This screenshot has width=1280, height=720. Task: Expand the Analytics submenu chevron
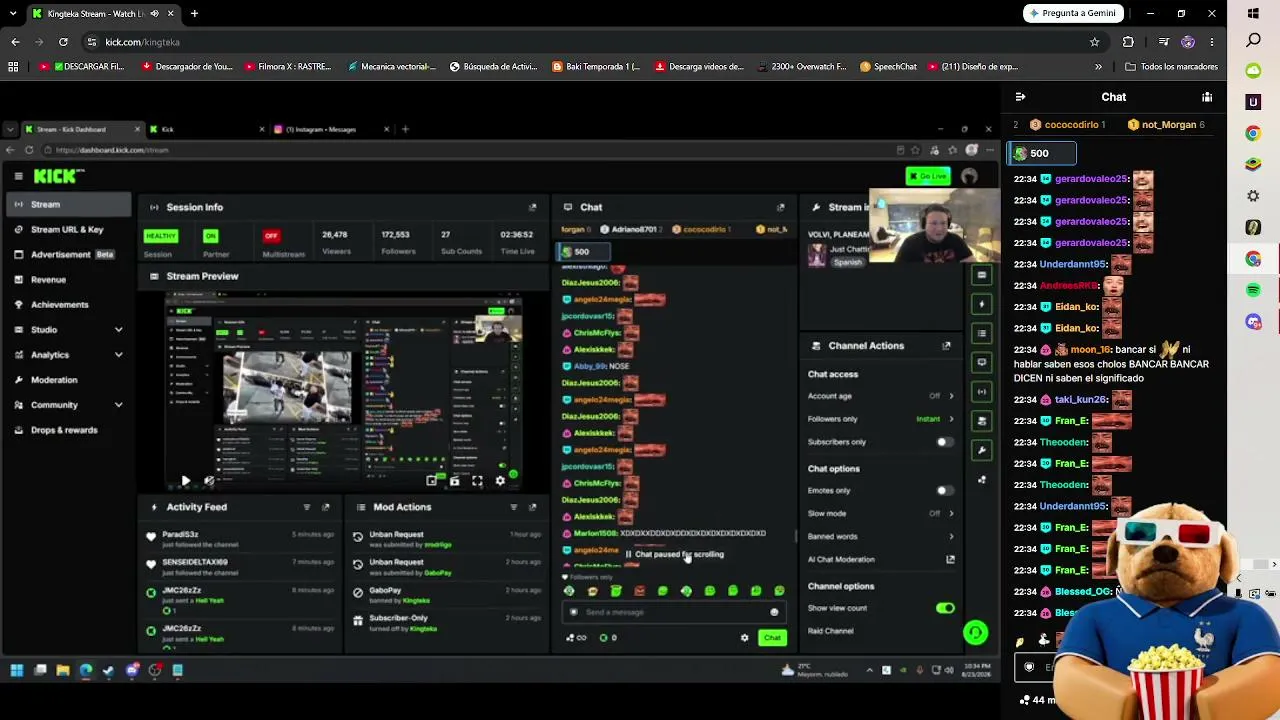(118, 354)
